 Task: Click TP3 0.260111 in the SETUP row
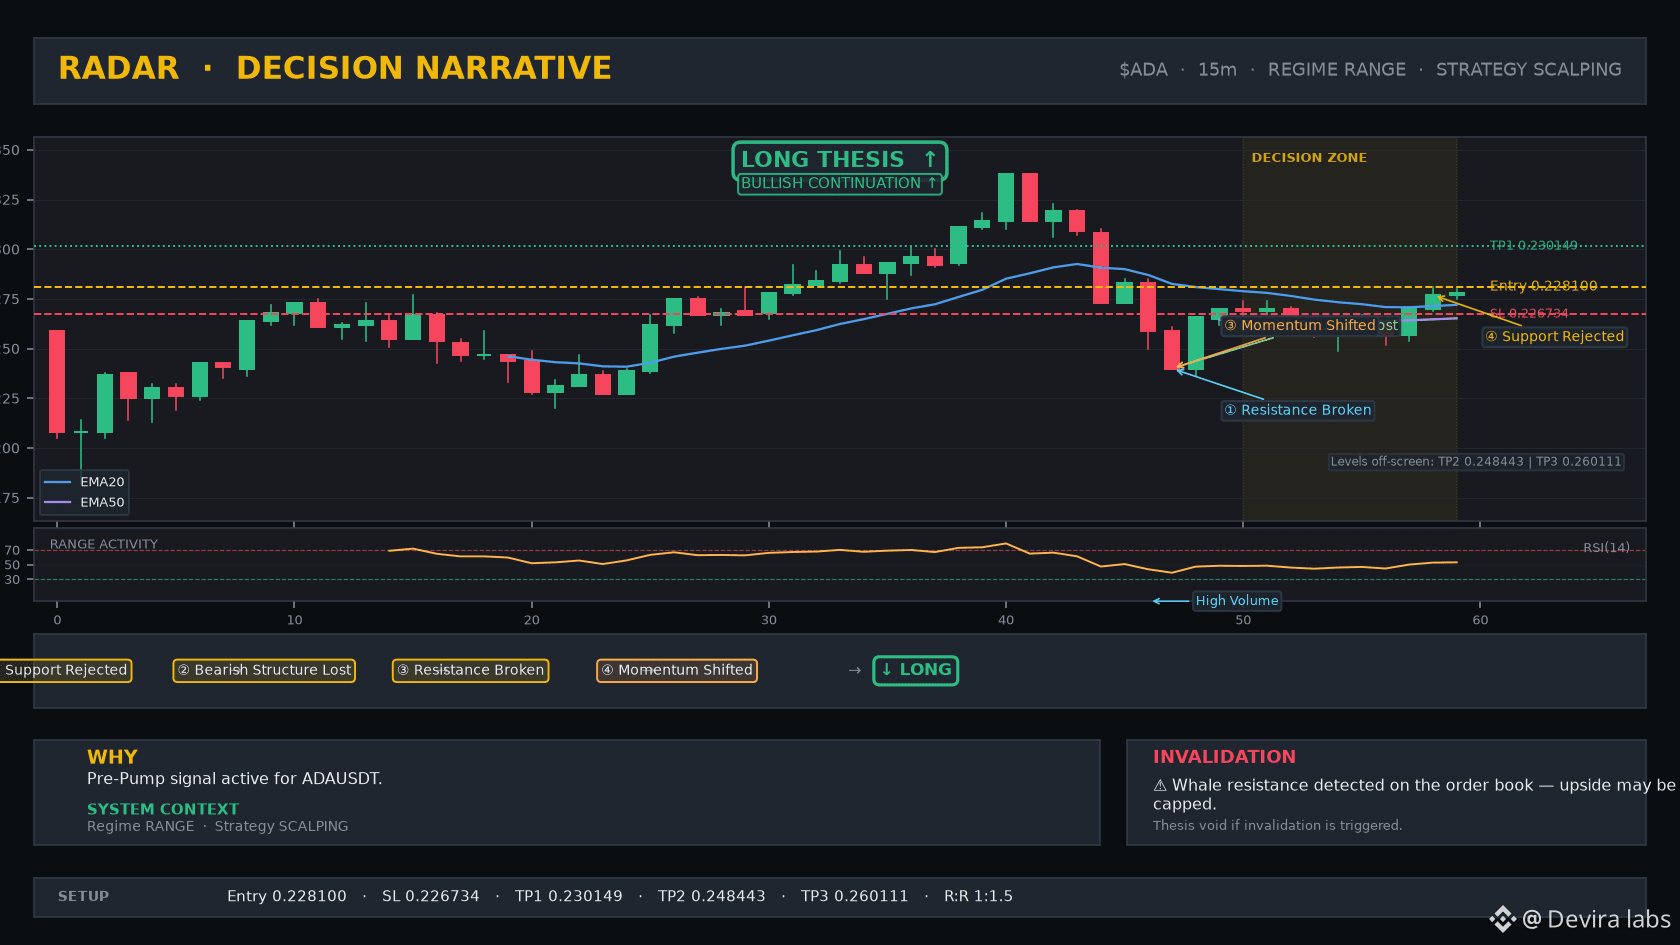(x=855, y=897)
